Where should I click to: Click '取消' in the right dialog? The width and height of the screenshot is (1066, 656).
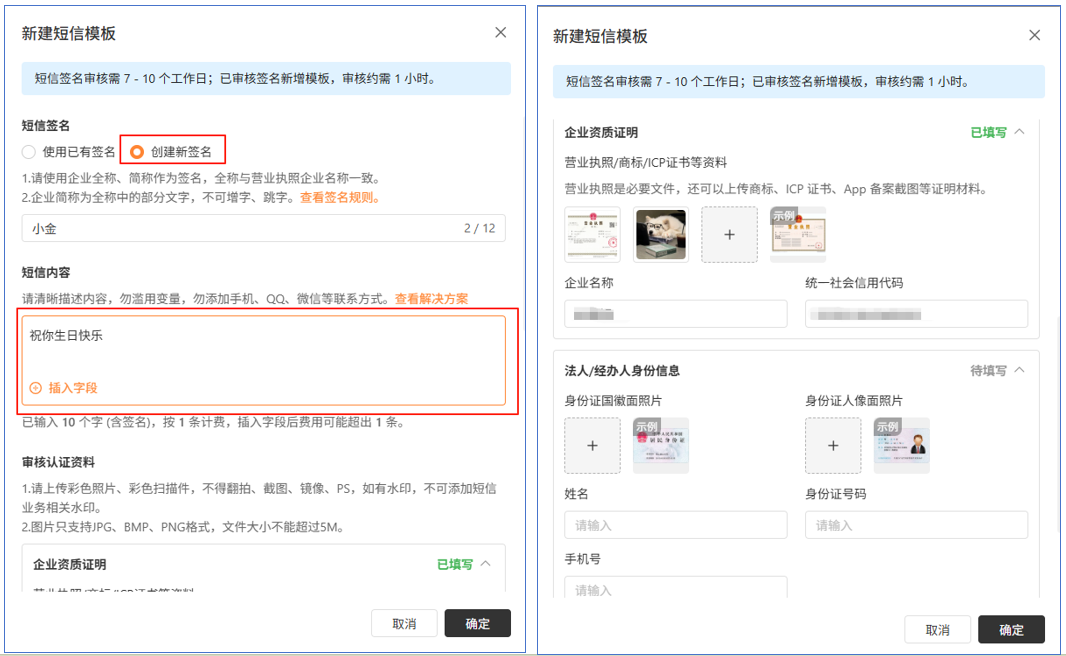(938, 629)
